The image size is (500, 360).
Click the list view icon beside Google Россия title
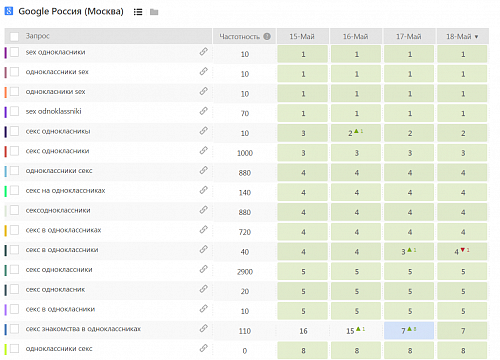click(x=138, y=12)
